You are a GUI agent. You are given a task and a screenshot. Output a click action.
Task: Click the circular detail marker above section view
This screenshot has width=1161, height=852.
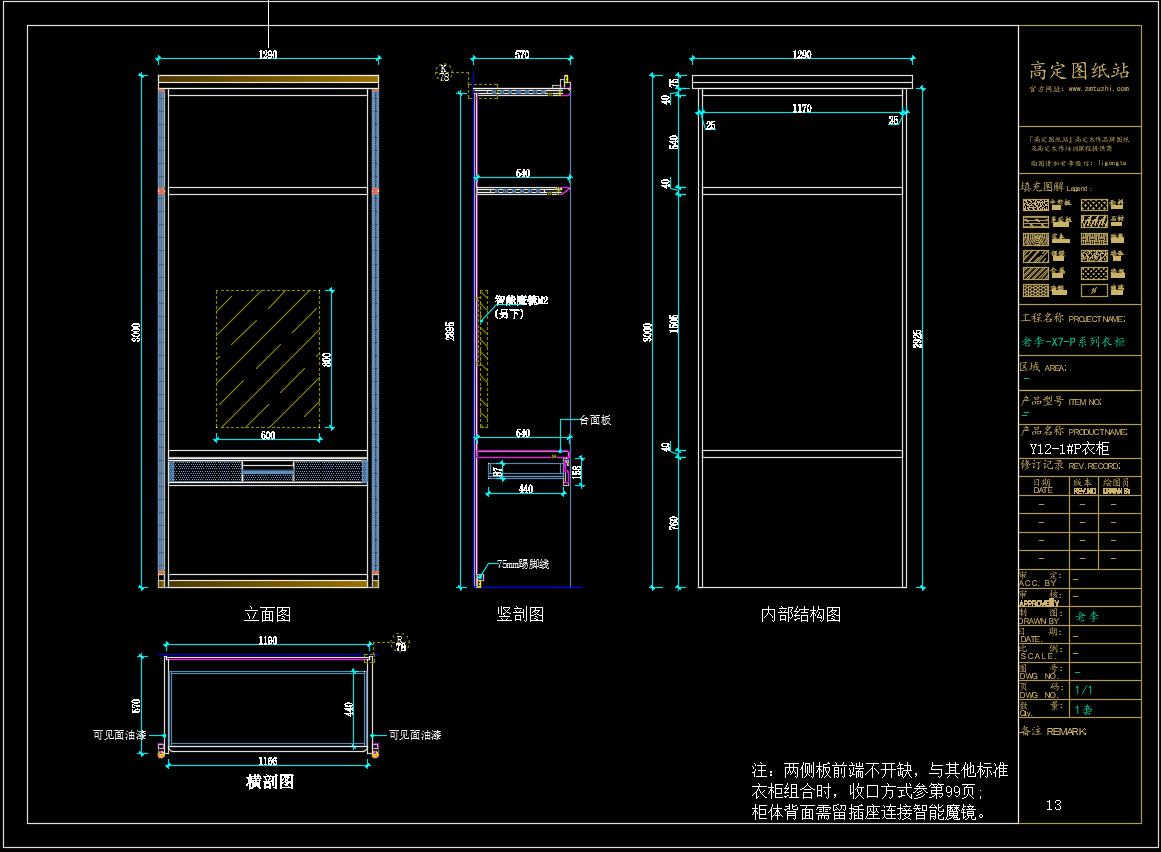tap(444, 71)
